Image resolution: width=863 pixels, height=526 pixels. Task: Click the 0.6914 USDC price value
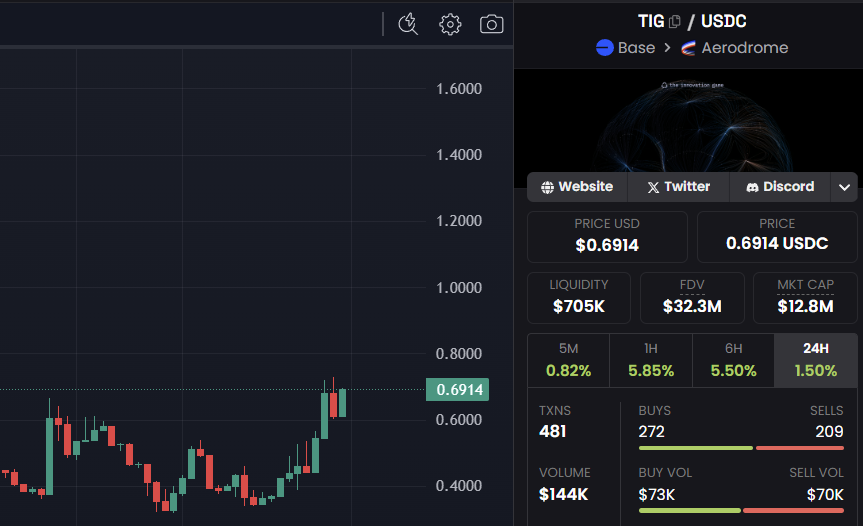click(777, 243)
